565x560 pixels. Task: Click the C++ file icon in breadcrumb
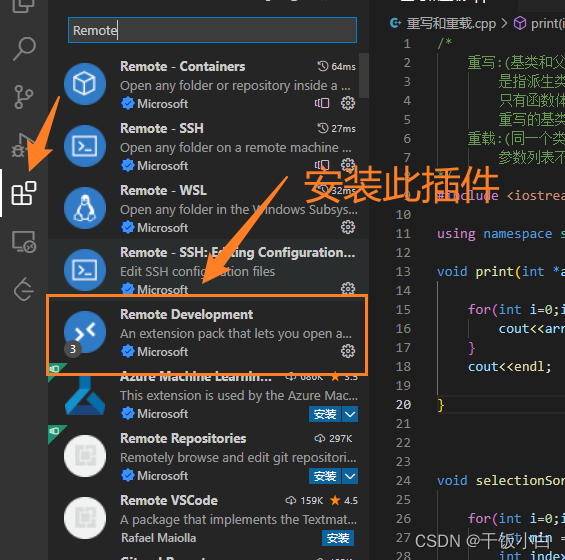pyautogui.click(x=395, y=23)
